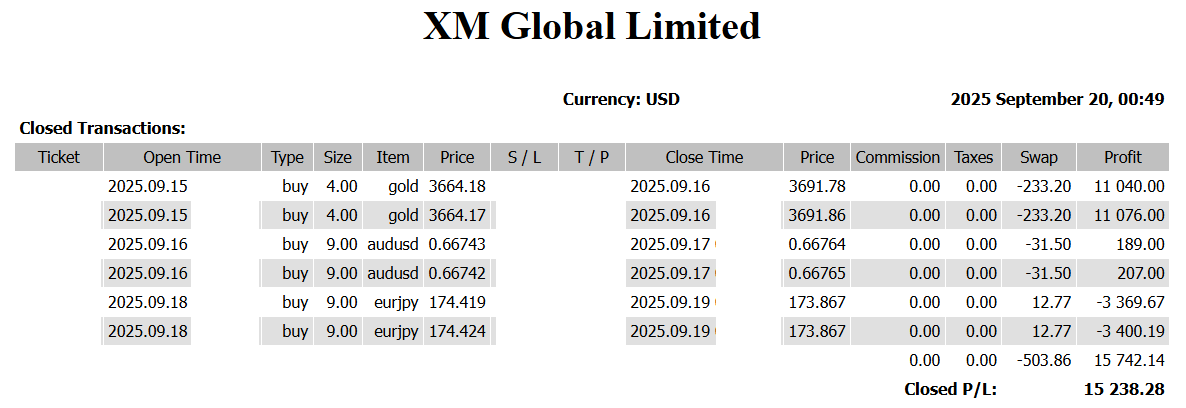
Task: Click the Size column header
Action: 338,157
